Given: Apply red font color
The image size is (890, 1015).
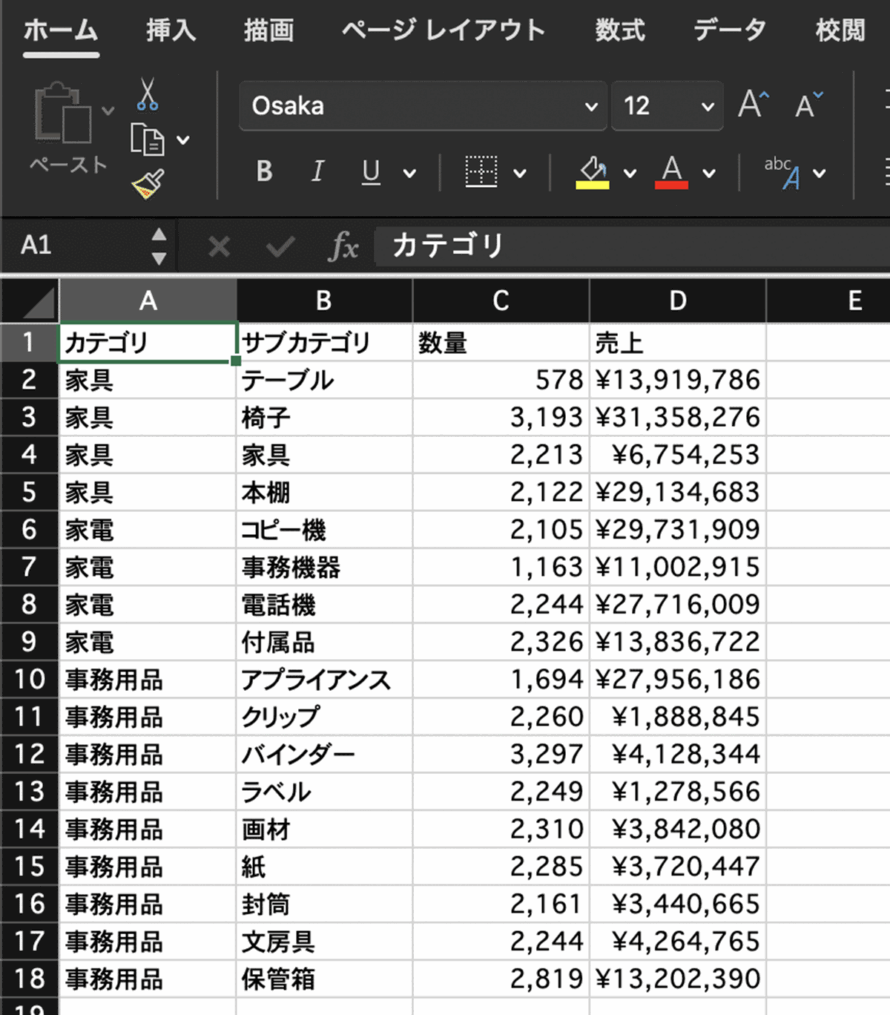Looking at the screenshot, I should (671, 173).
